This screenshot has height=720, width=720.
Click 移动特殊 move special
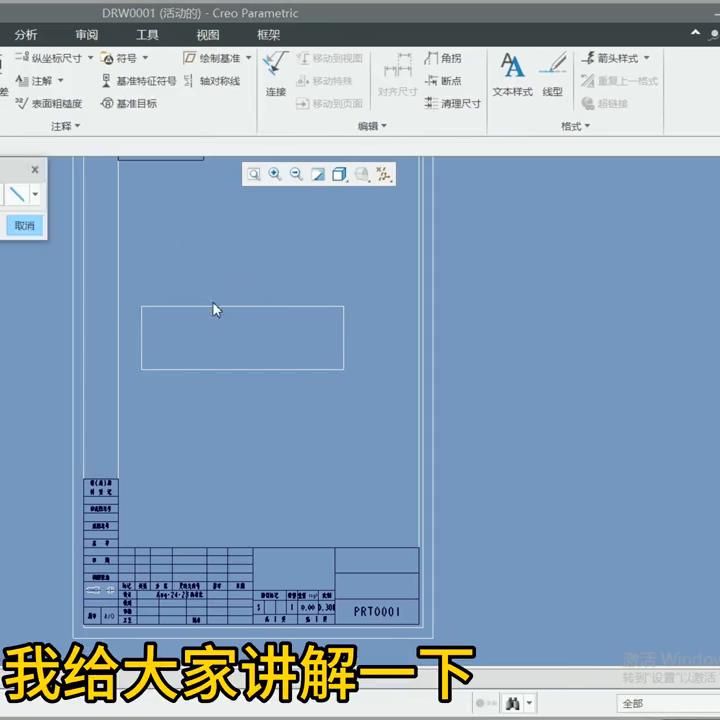coord(324,81)
